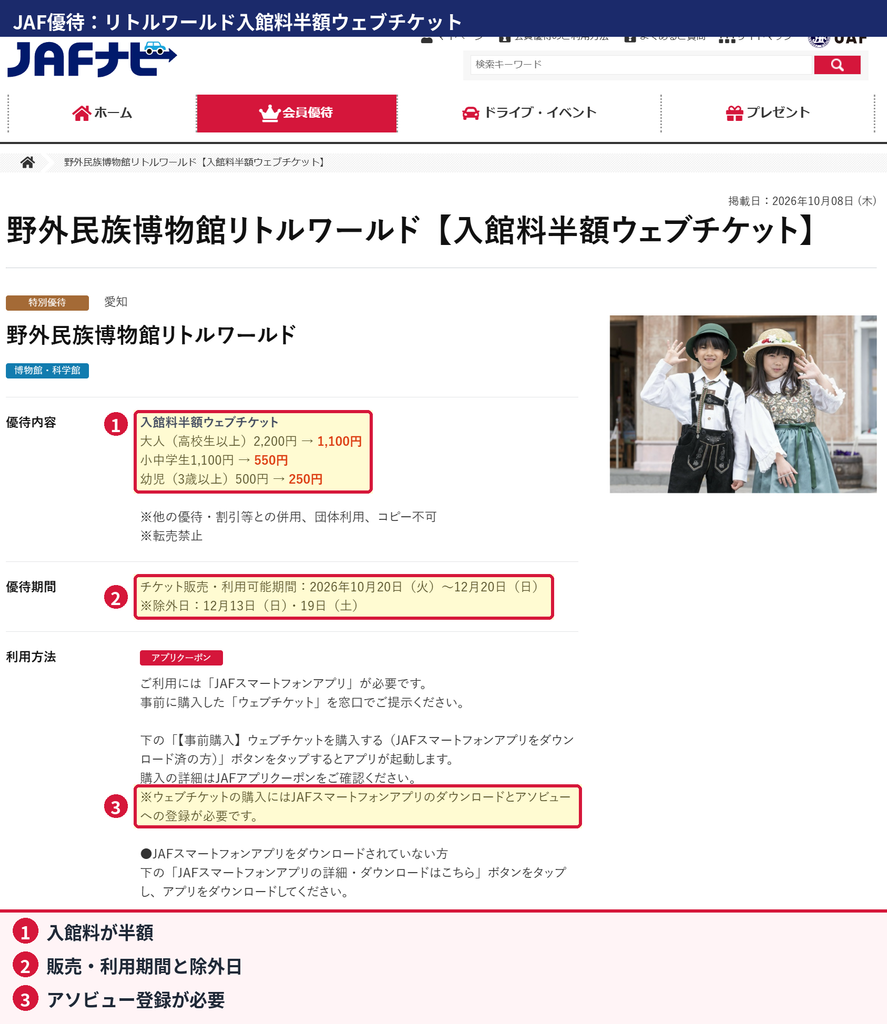
Task: Click the ※除外日:12月13日 line
Action: point(249,606)
